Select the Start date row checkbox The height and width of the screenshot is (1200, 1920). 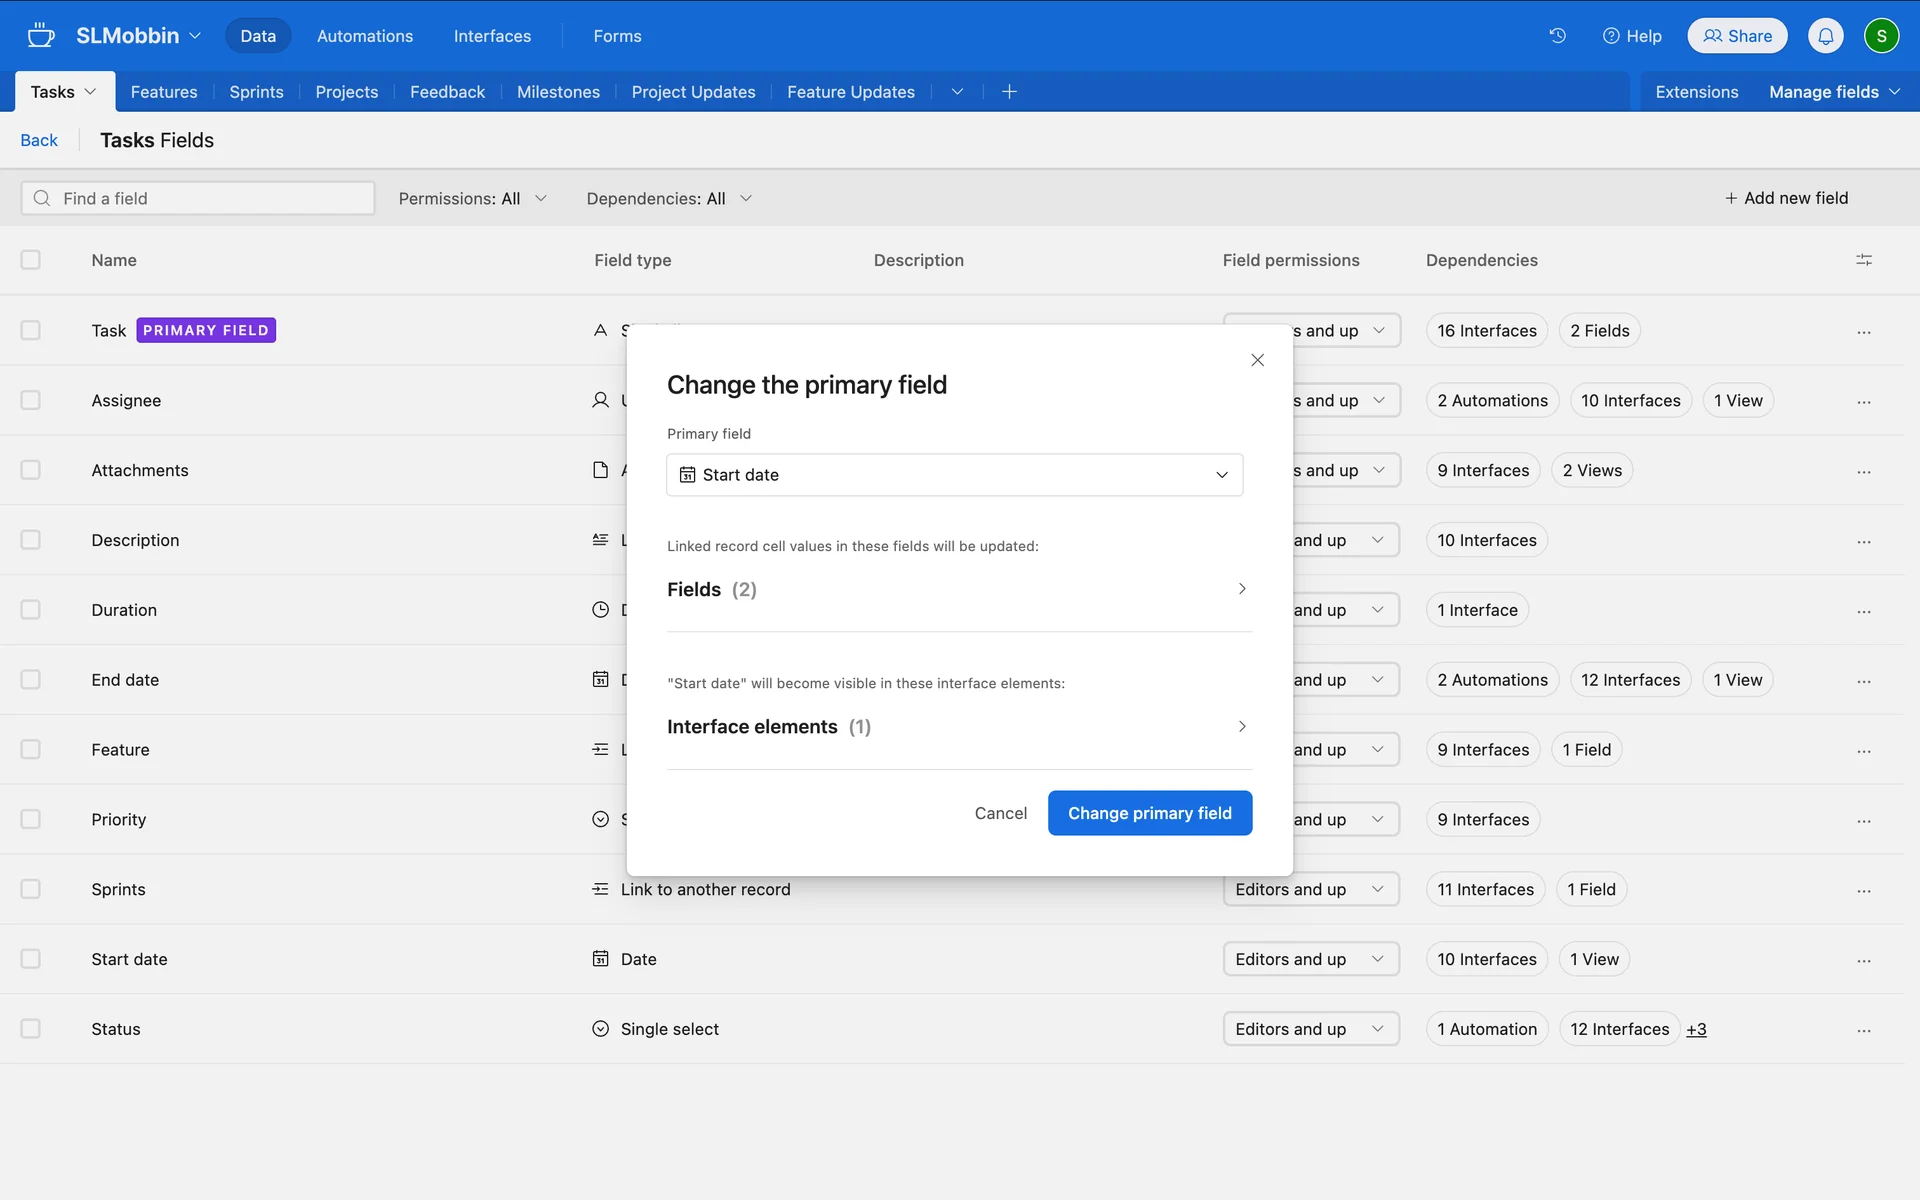click(31, 959)
